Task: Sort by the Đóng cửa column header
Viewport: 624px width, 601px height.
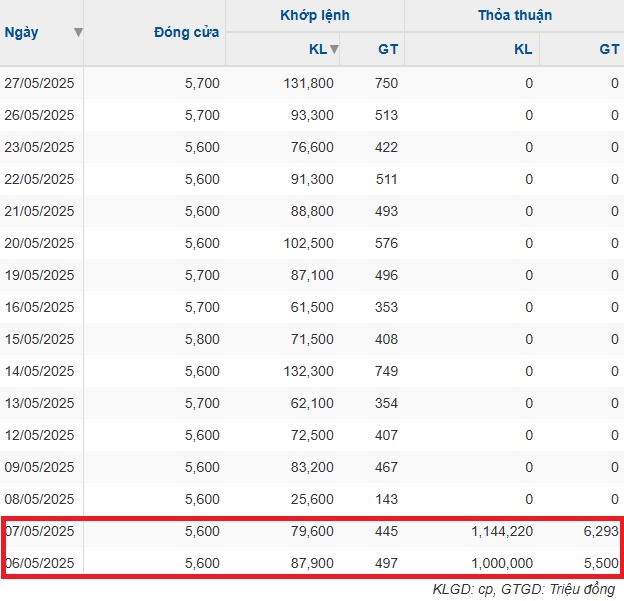Action: tap(187, 32)
